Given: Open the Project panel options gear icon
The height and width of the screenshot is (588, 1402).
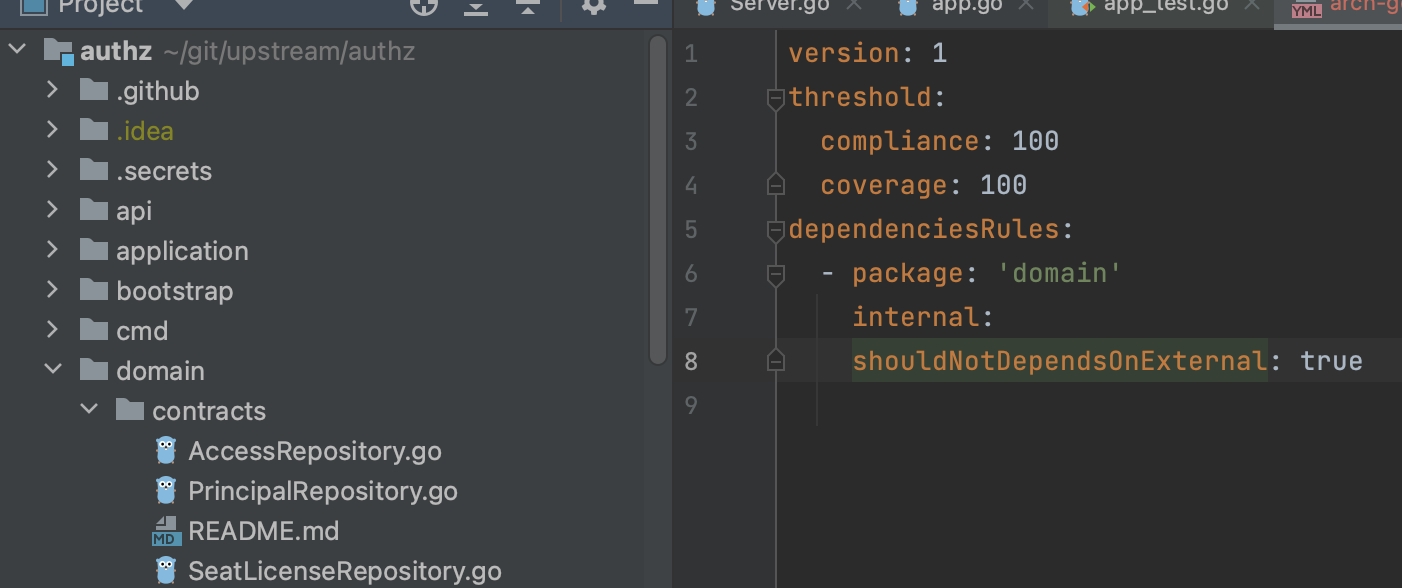Looking at the screenshot, I should pos(594,8).
